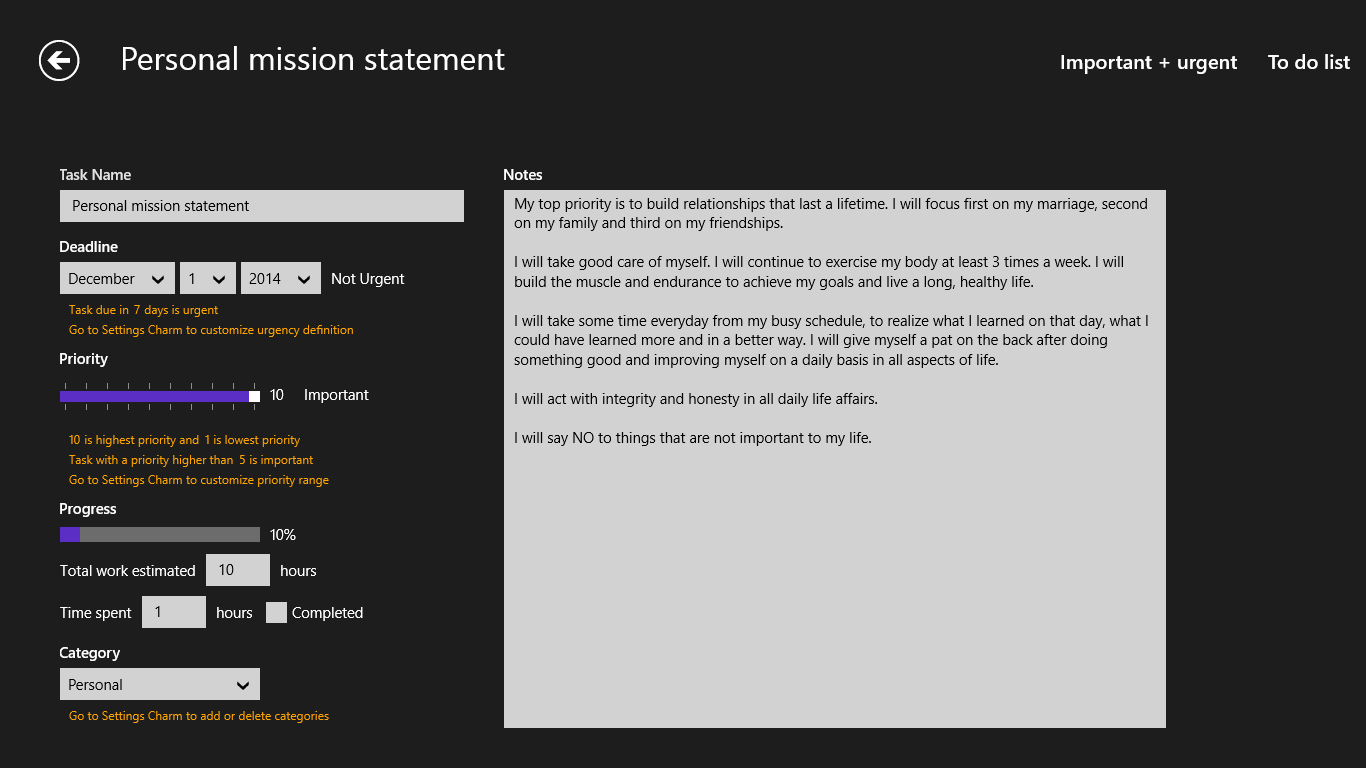Viewport: 1366px width, 768px height.
Task: Open the December month dropdown
Action: (117, 279)
